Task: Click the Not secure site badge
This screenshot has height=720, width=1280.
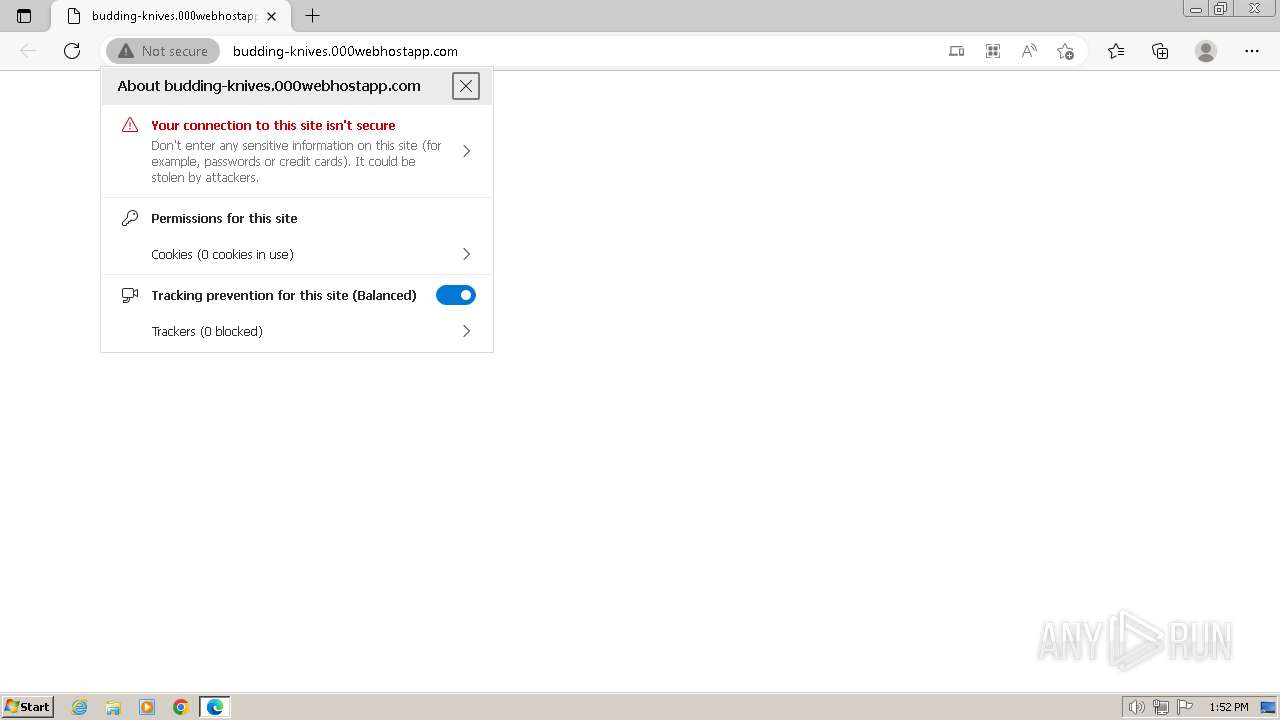Action: point(163,51)
